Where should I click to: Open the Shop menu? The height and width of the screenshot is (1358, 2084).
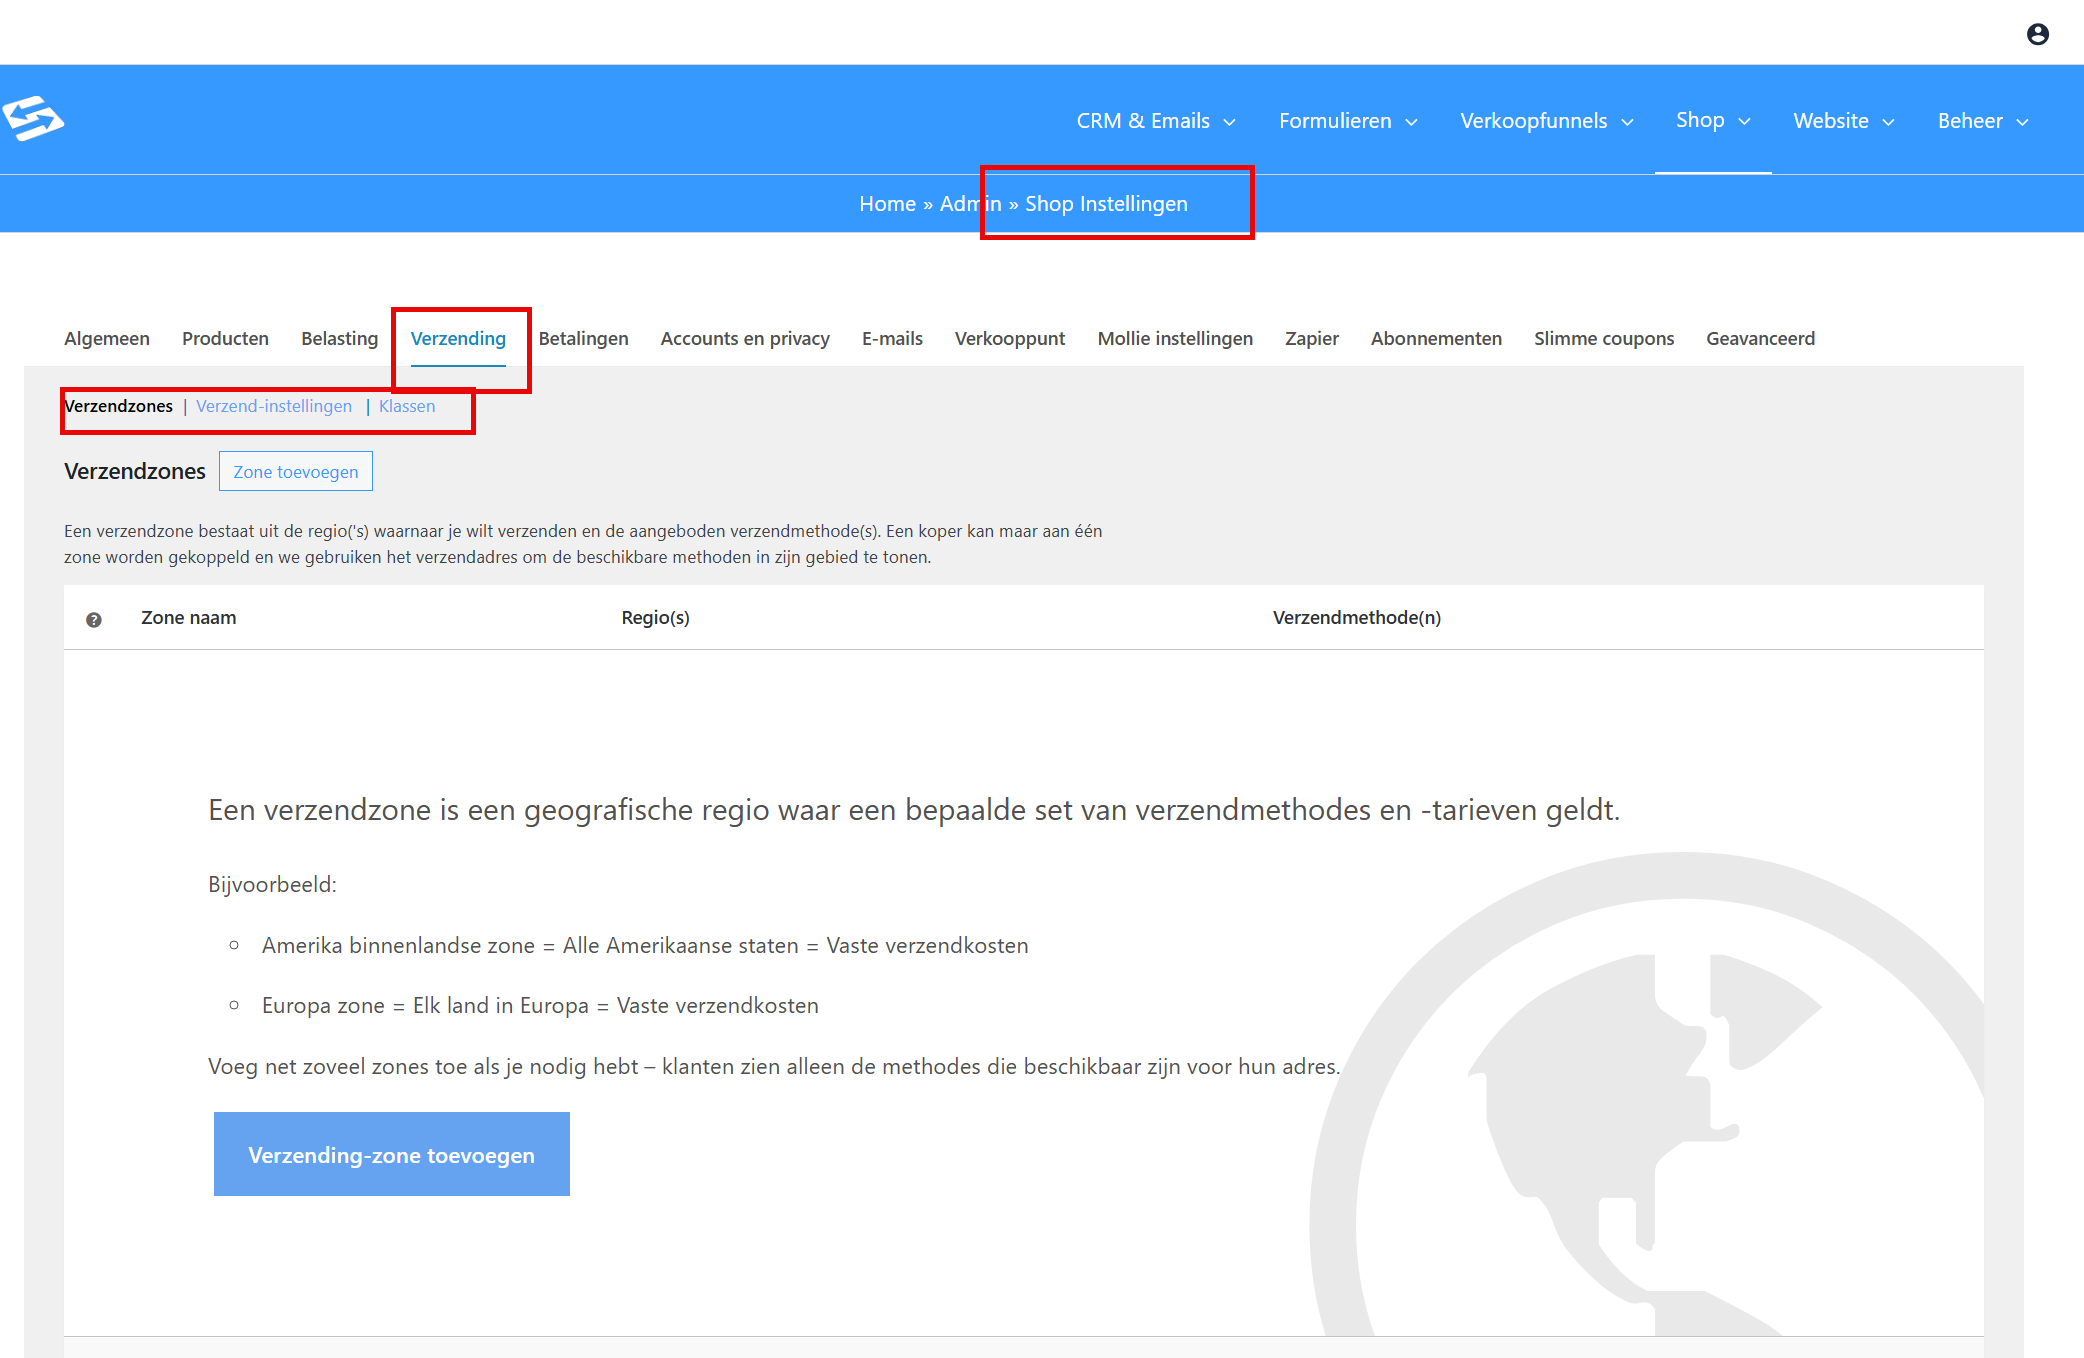(1713, 120)
